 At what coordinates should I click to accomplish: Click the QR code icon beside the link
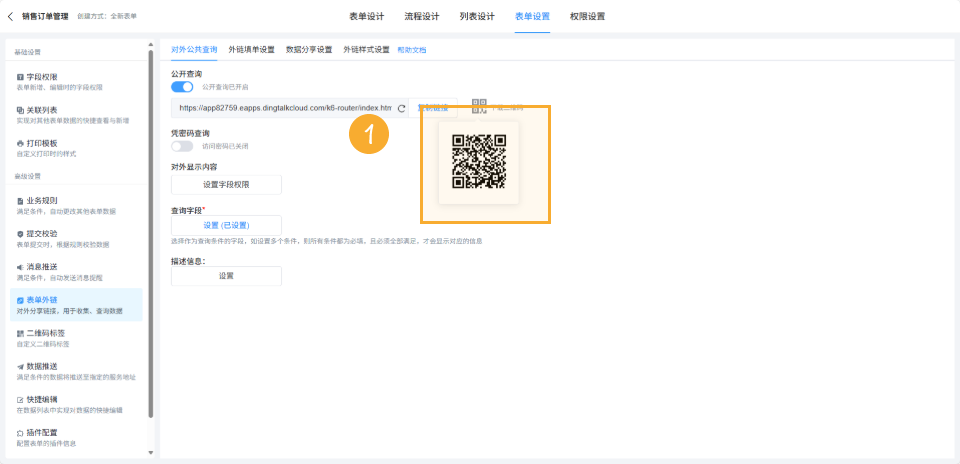(x=479, y=105)
